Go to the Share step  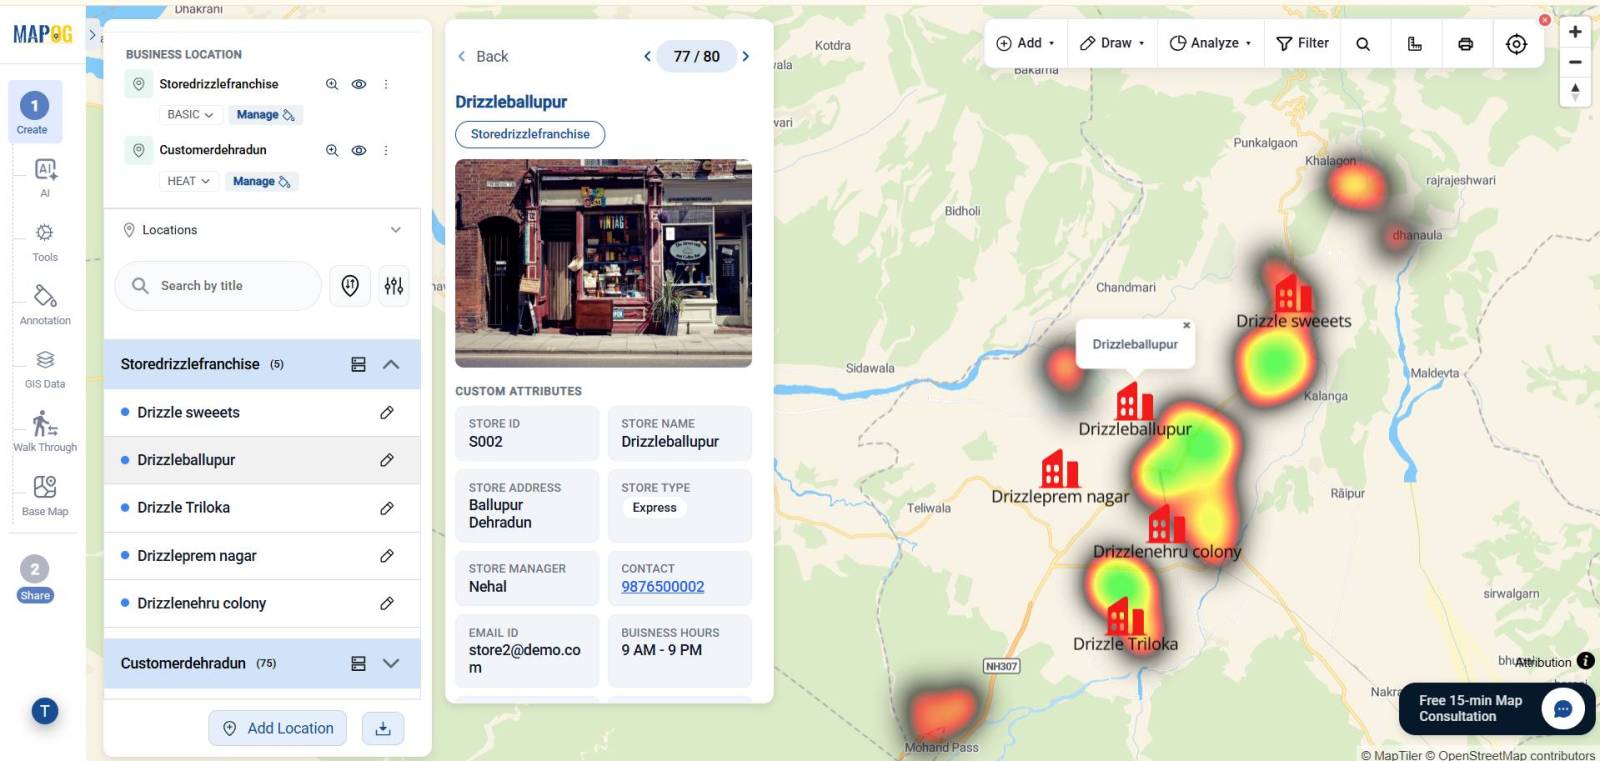click(35, 579)
